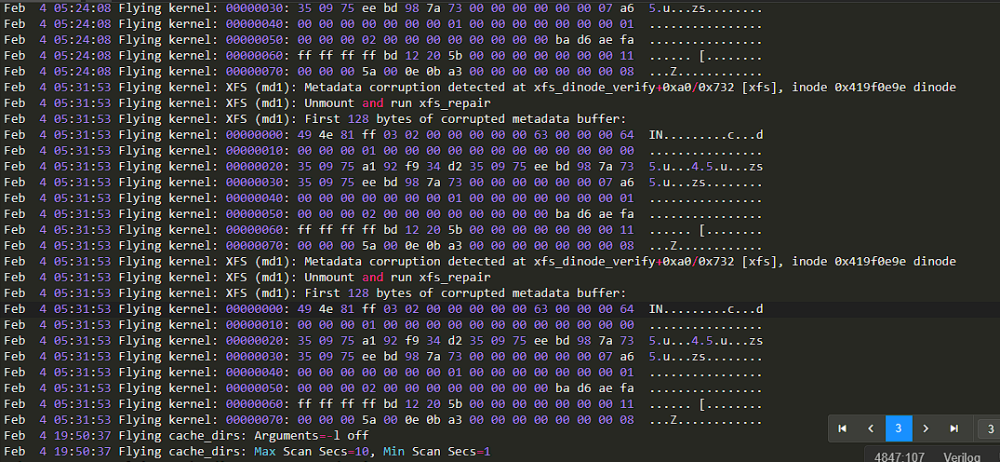Screen dimensions: 1000x462
Task: Click the page number input field showing 3
Action: 989,429
